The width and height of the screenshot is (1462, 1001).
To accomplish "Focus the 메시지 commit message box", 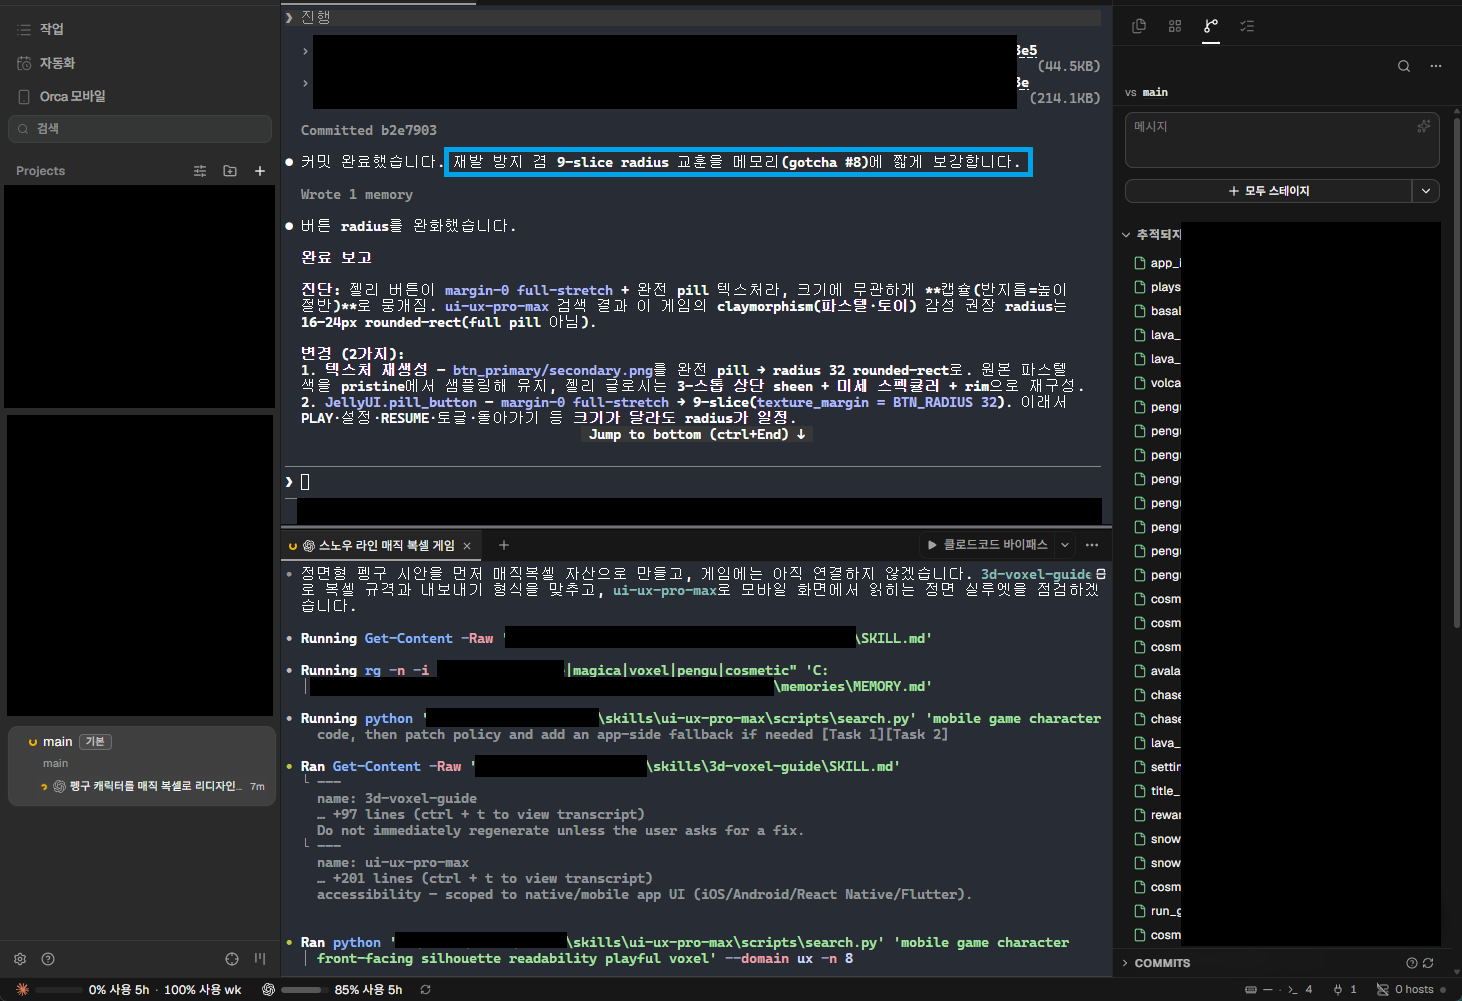I will pyautogui.click(x=1282, y=140).
